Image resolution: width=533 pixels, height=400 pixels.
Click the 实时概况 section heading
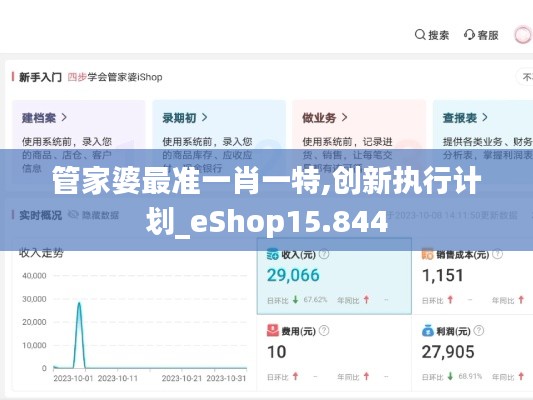[x=40, y=215]
